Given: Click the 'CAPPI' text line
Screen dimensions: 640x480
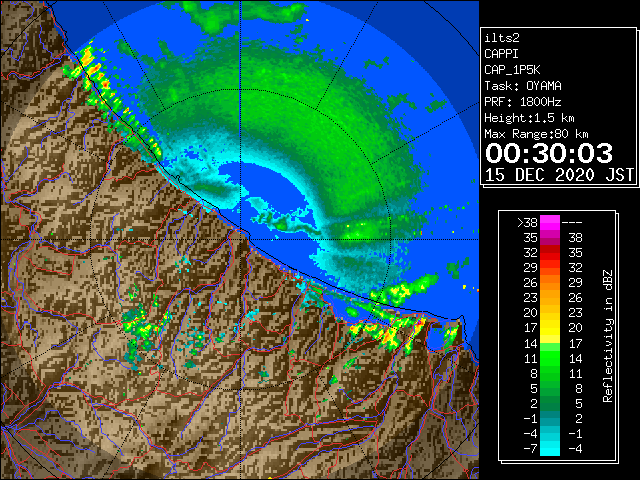Looking at the screenshot, I should click(x=501, y=54).
